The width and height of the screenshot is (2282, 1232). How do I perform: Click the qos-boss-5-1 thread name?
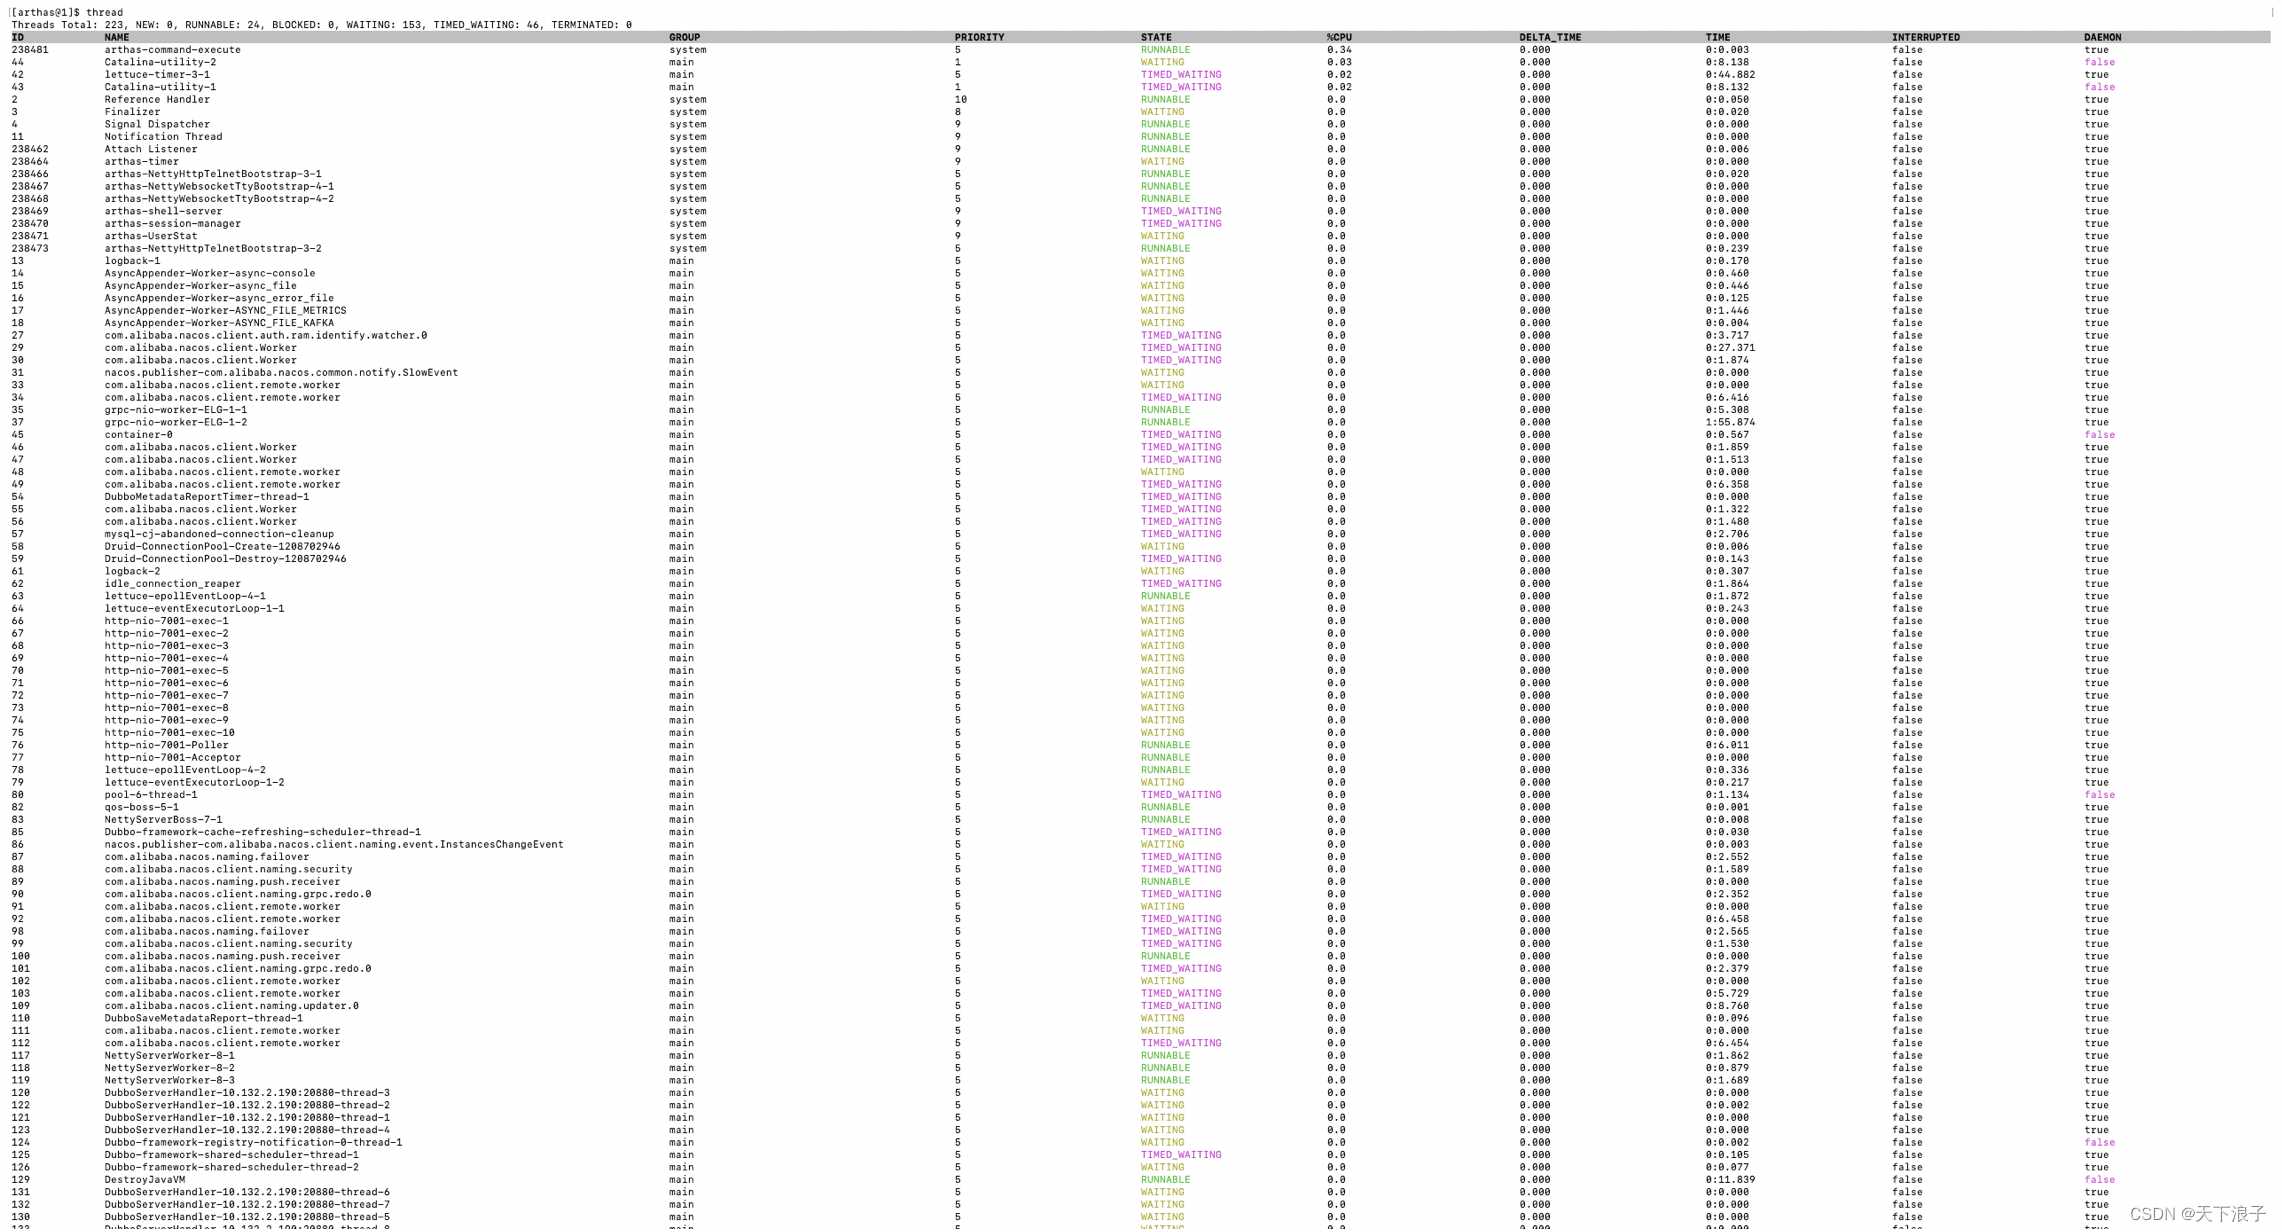(142, 807)
